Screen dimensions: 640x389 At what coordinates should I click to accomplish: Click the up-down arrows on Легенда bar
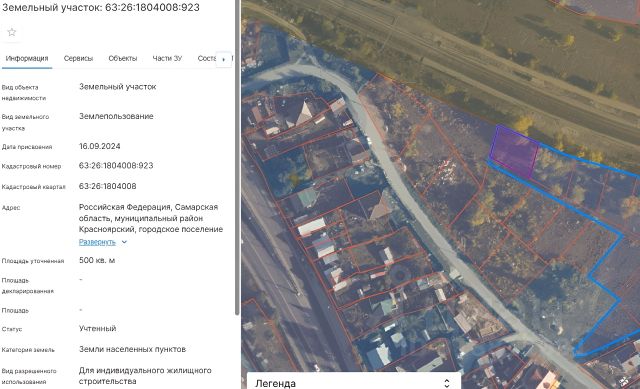click(x=447, y=383)
